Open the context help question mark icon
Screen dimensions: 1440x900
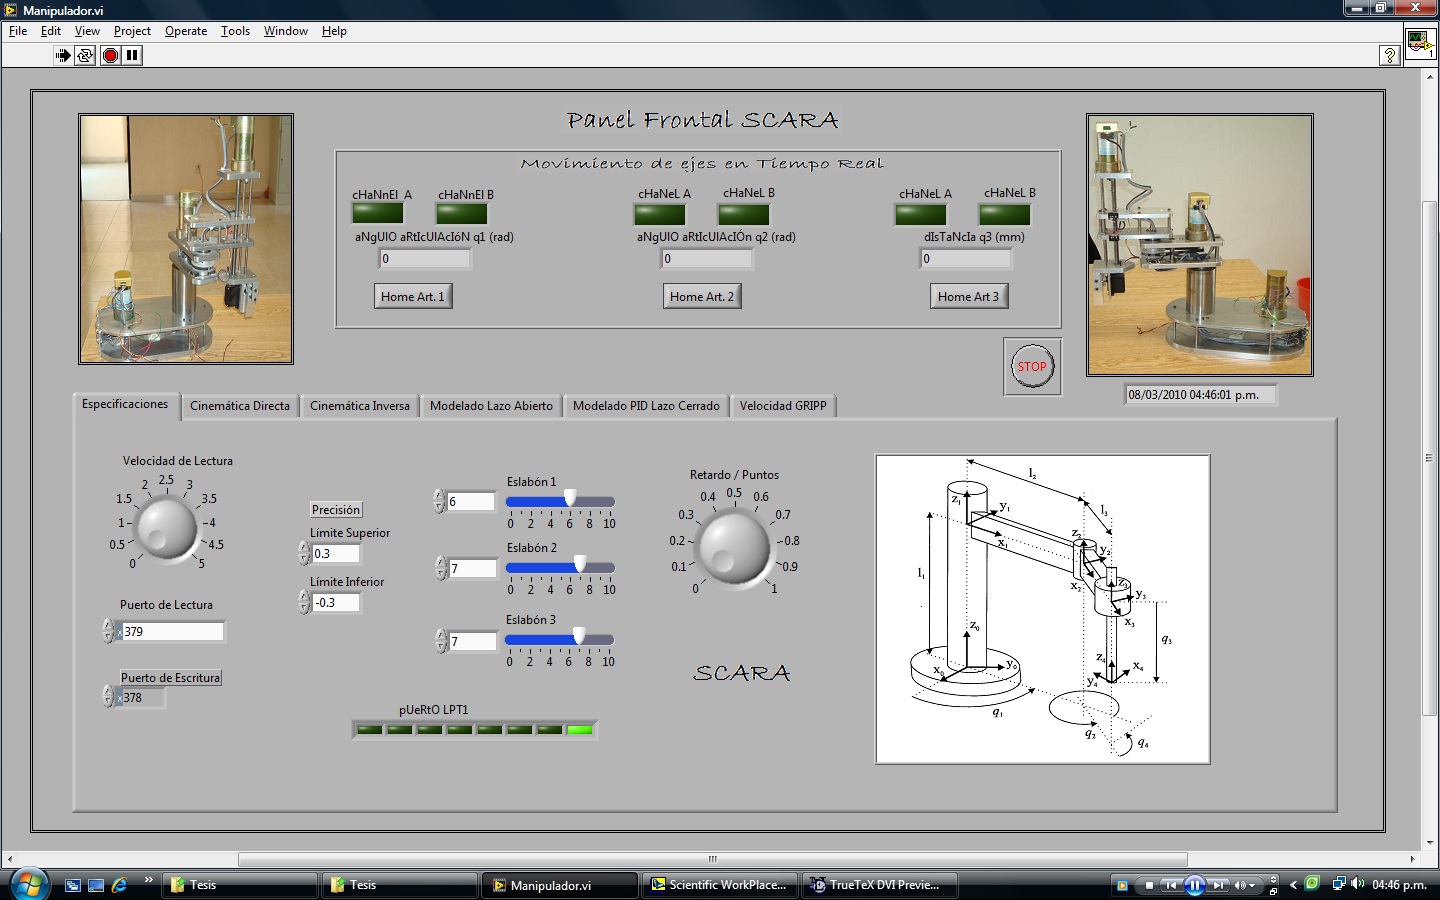(x=1389, y=56)
